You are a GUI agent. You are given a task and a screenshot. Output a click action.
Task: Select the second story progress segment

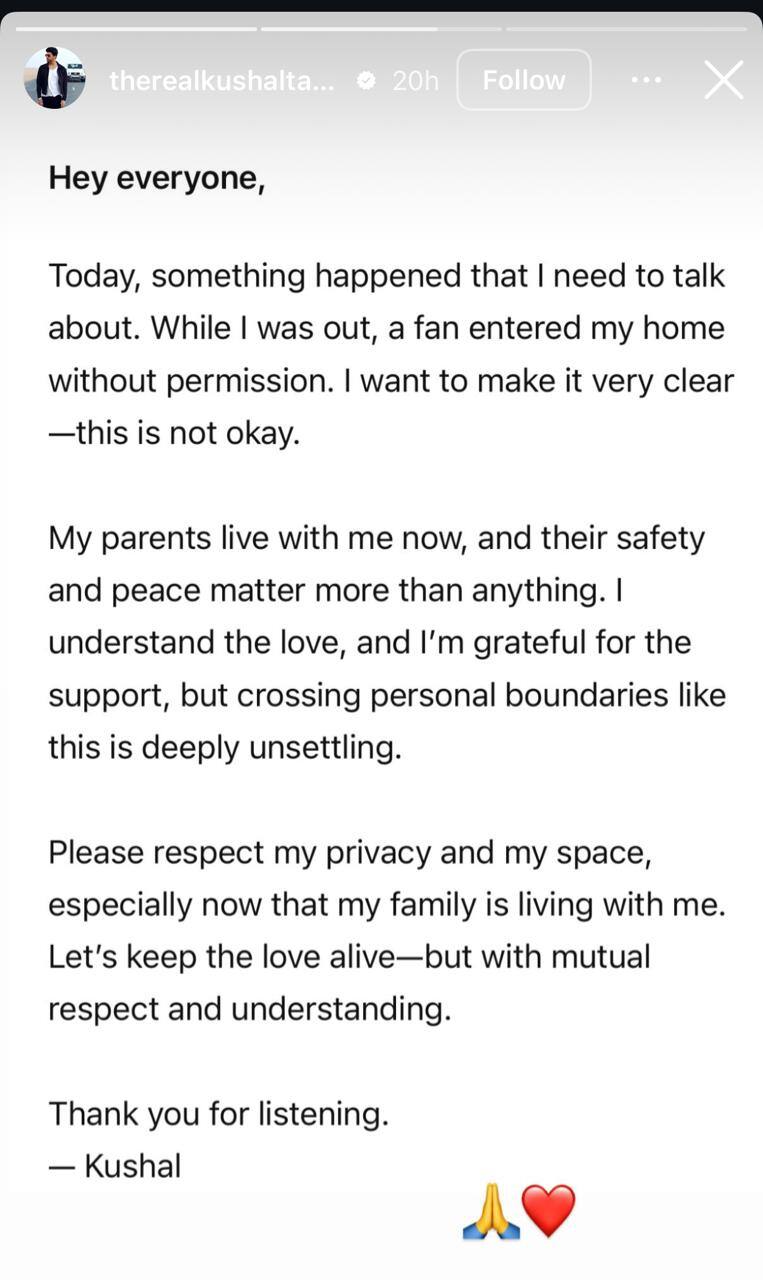click(x=380, y=29)
